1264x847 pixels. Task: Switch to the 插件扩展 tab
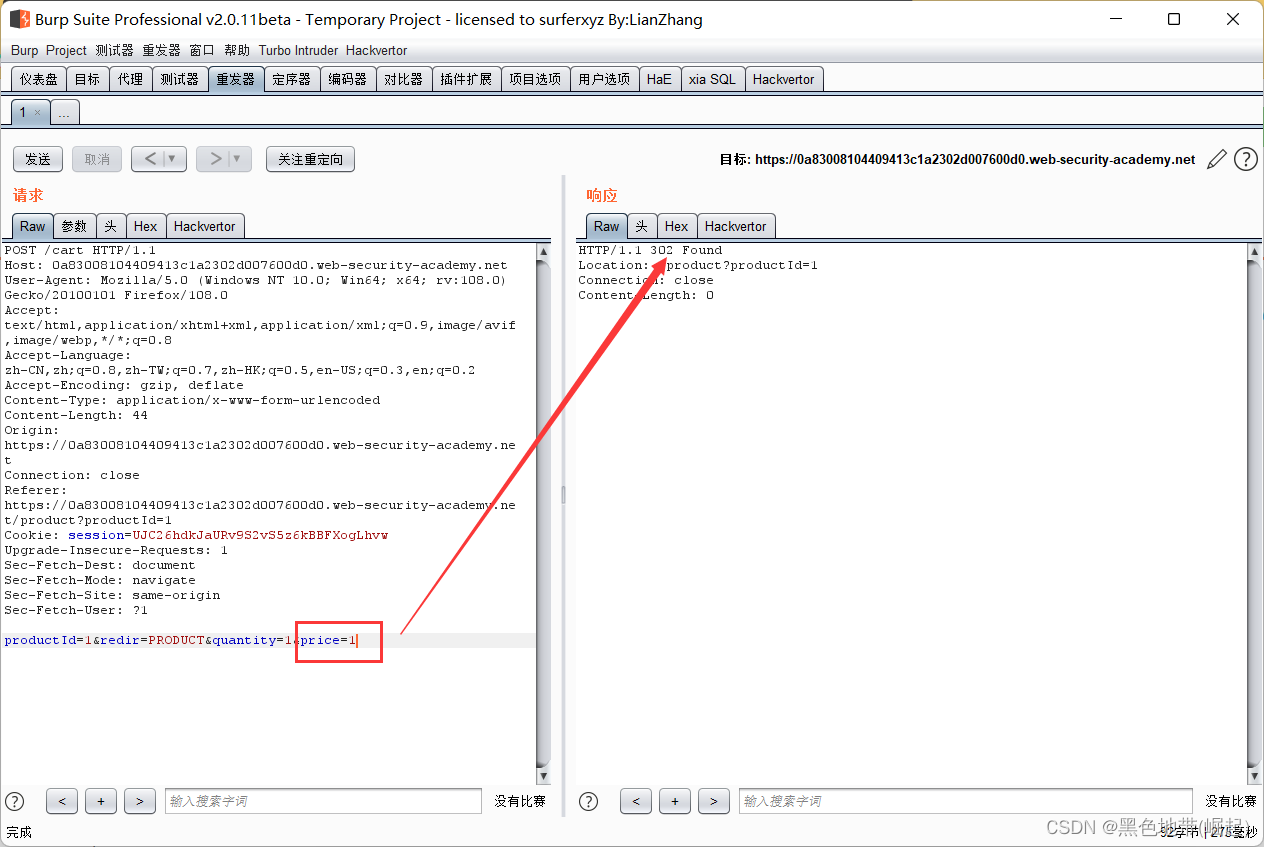[466, 79]
